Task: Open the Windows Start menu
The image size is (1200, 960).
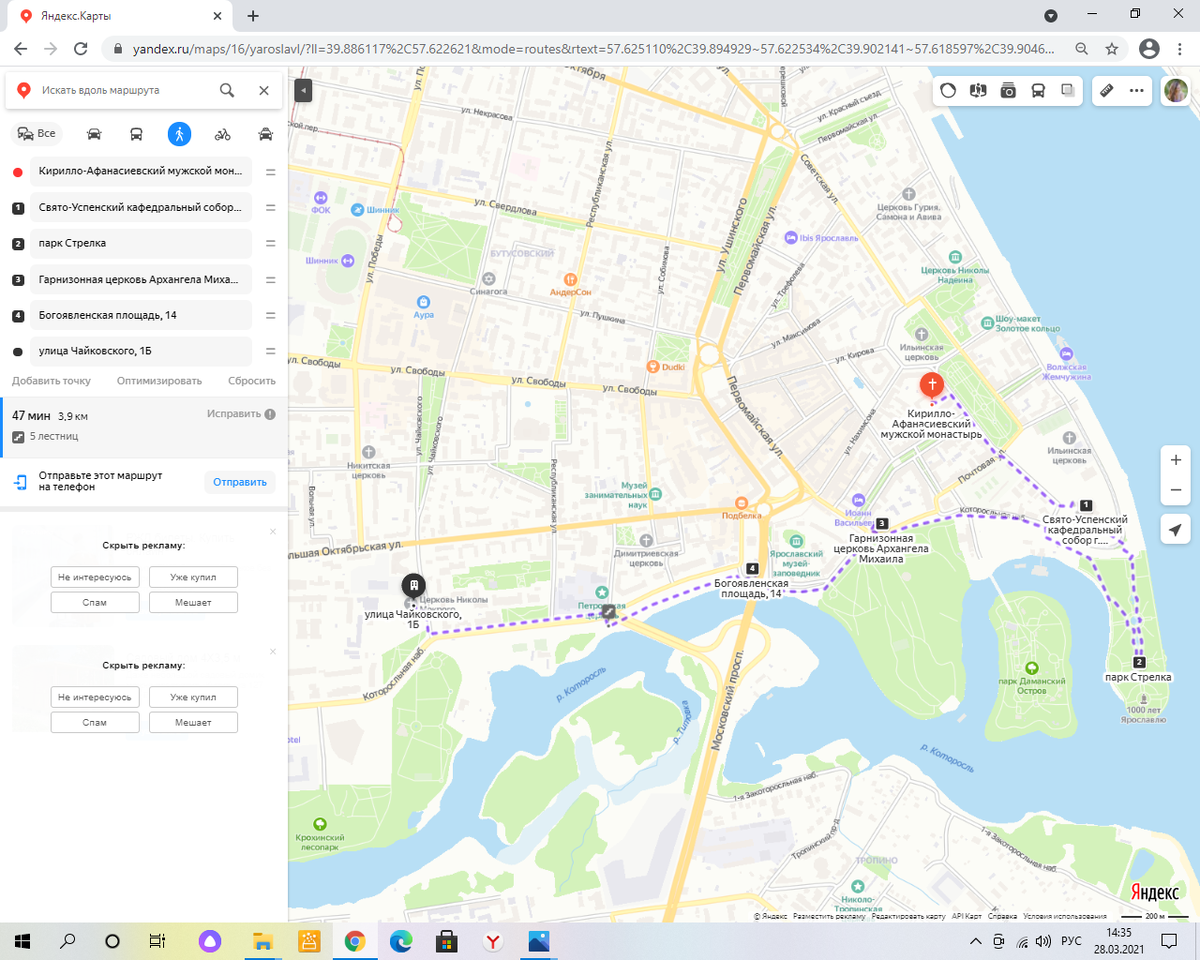Action: 22,941
